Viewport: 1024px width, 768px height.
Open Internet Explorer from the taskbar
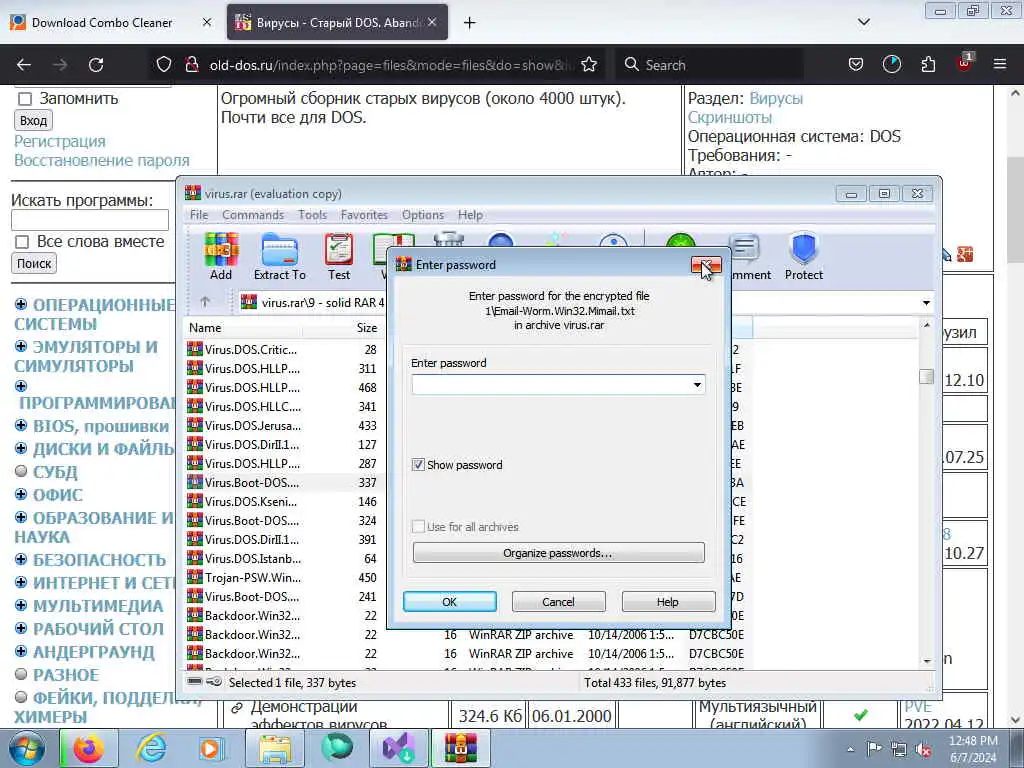pos(151,748)
